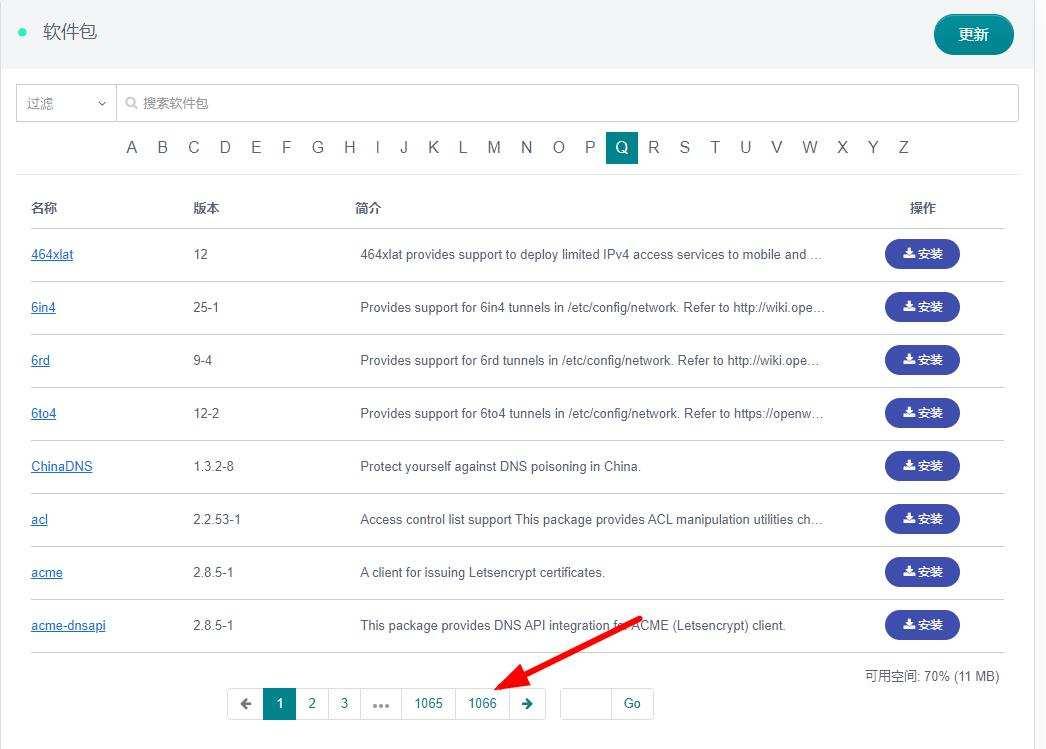Install the acme-dnsapi package

point(922,625)
